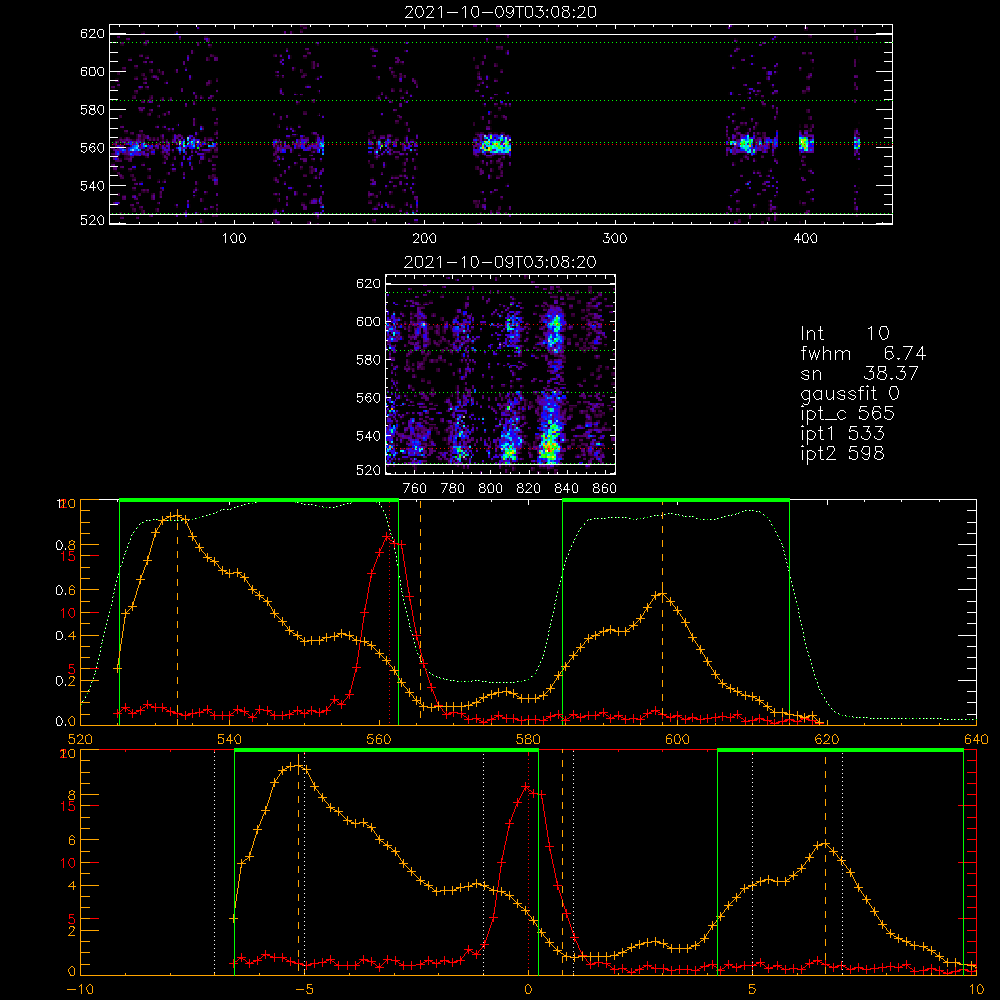Image resolution: width=1000 pixels, height=1000 pixels.
Task: Click y-axis label 0.8 of the upper profile plot
Action: coord(65,545)
